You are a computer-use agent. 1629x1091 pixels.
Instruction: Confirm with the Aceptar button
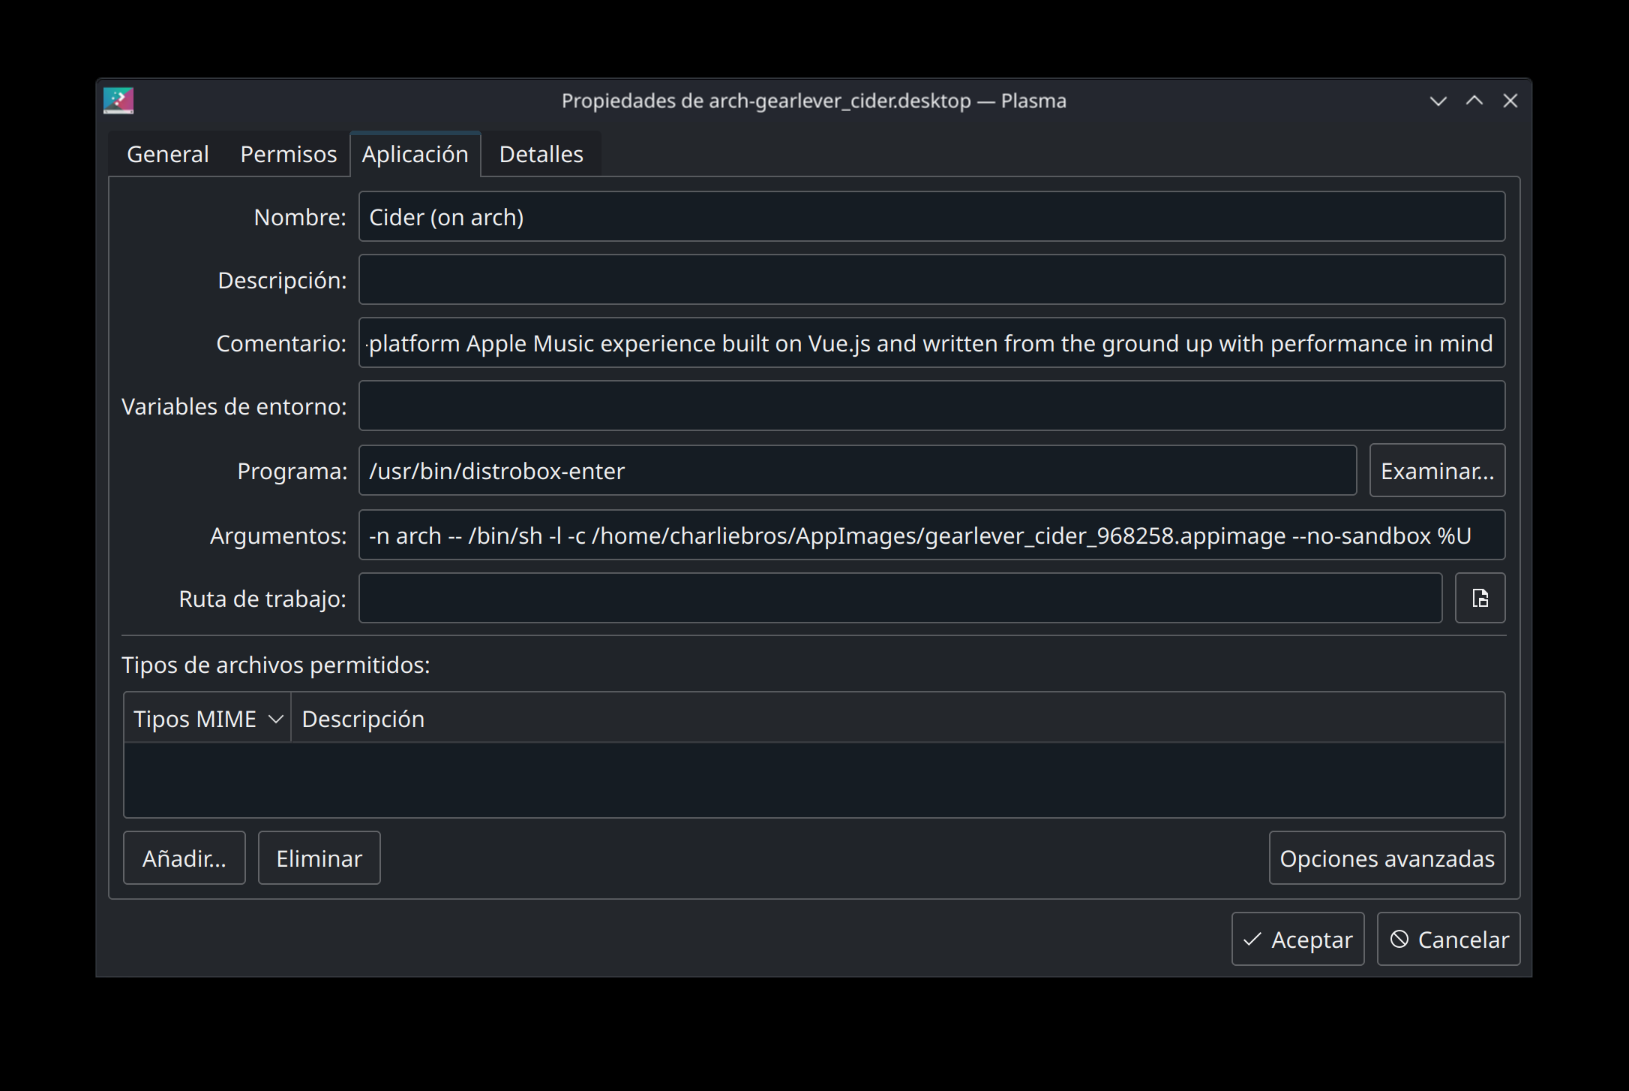1298,939
